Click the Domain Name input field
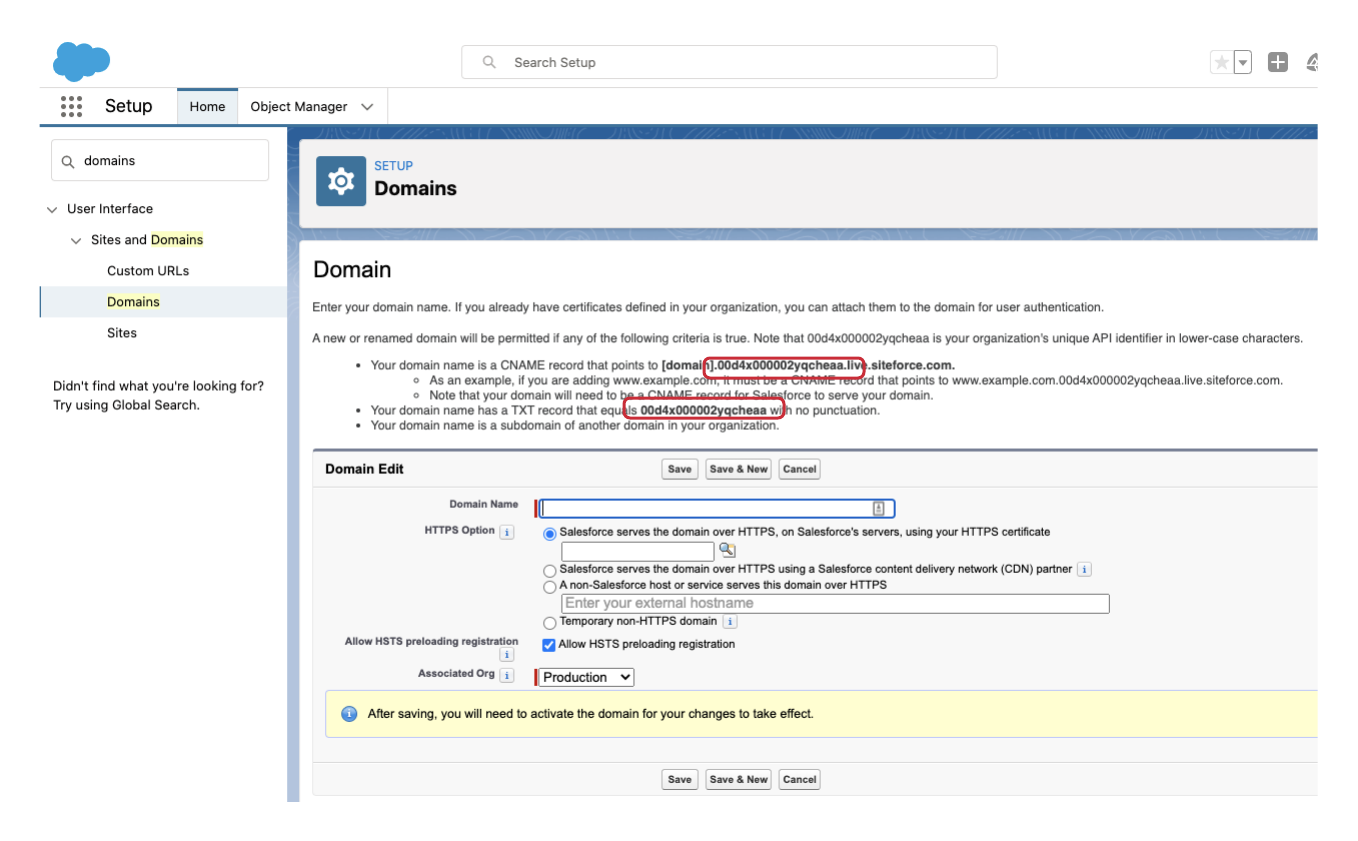This screenshot has height=841, width=1358. tap(706, 508)
